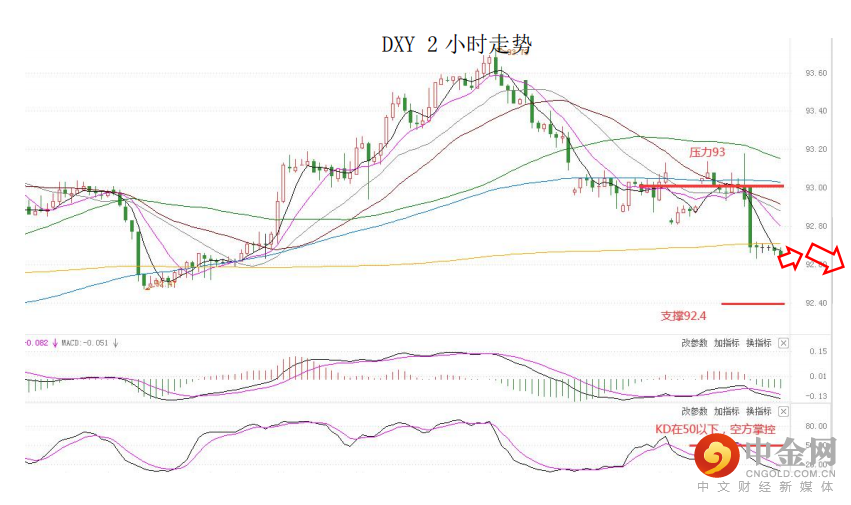Select 加指标 in the KD panel
Screen dimensions: 851x505
tap(726, 412)
